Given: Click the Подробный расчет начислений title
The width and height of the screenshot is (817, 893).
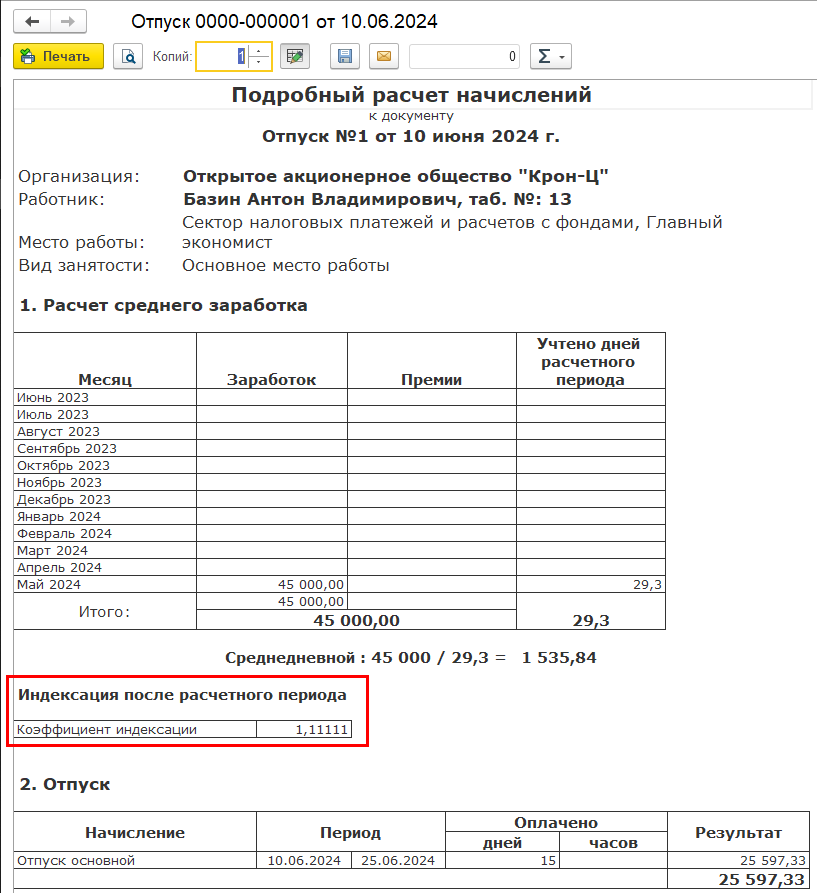Looking at the screenshot, I should 412,95.
